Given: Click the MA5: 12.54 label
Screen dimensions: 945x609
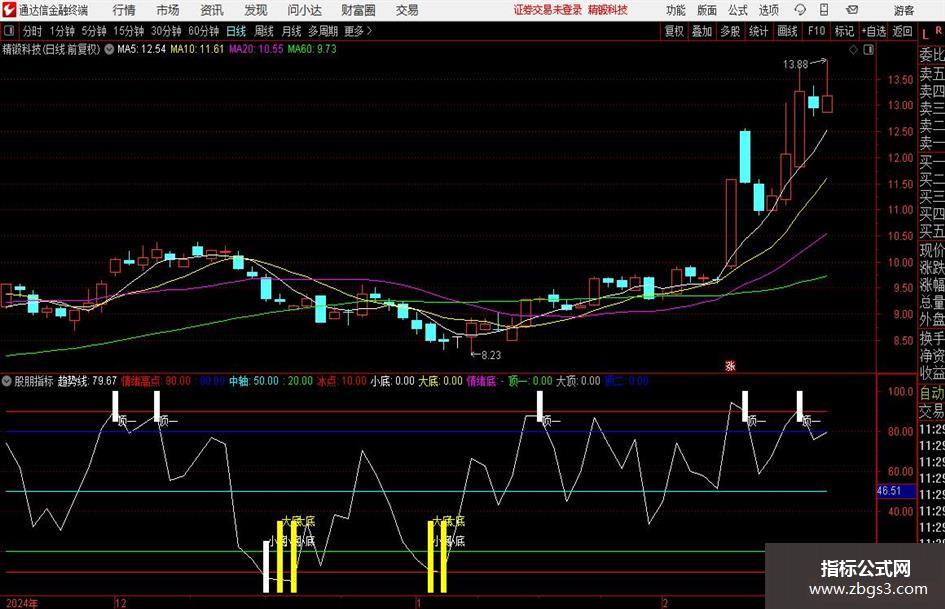Looking at the screenshot, I should click(x=142, y=49).
